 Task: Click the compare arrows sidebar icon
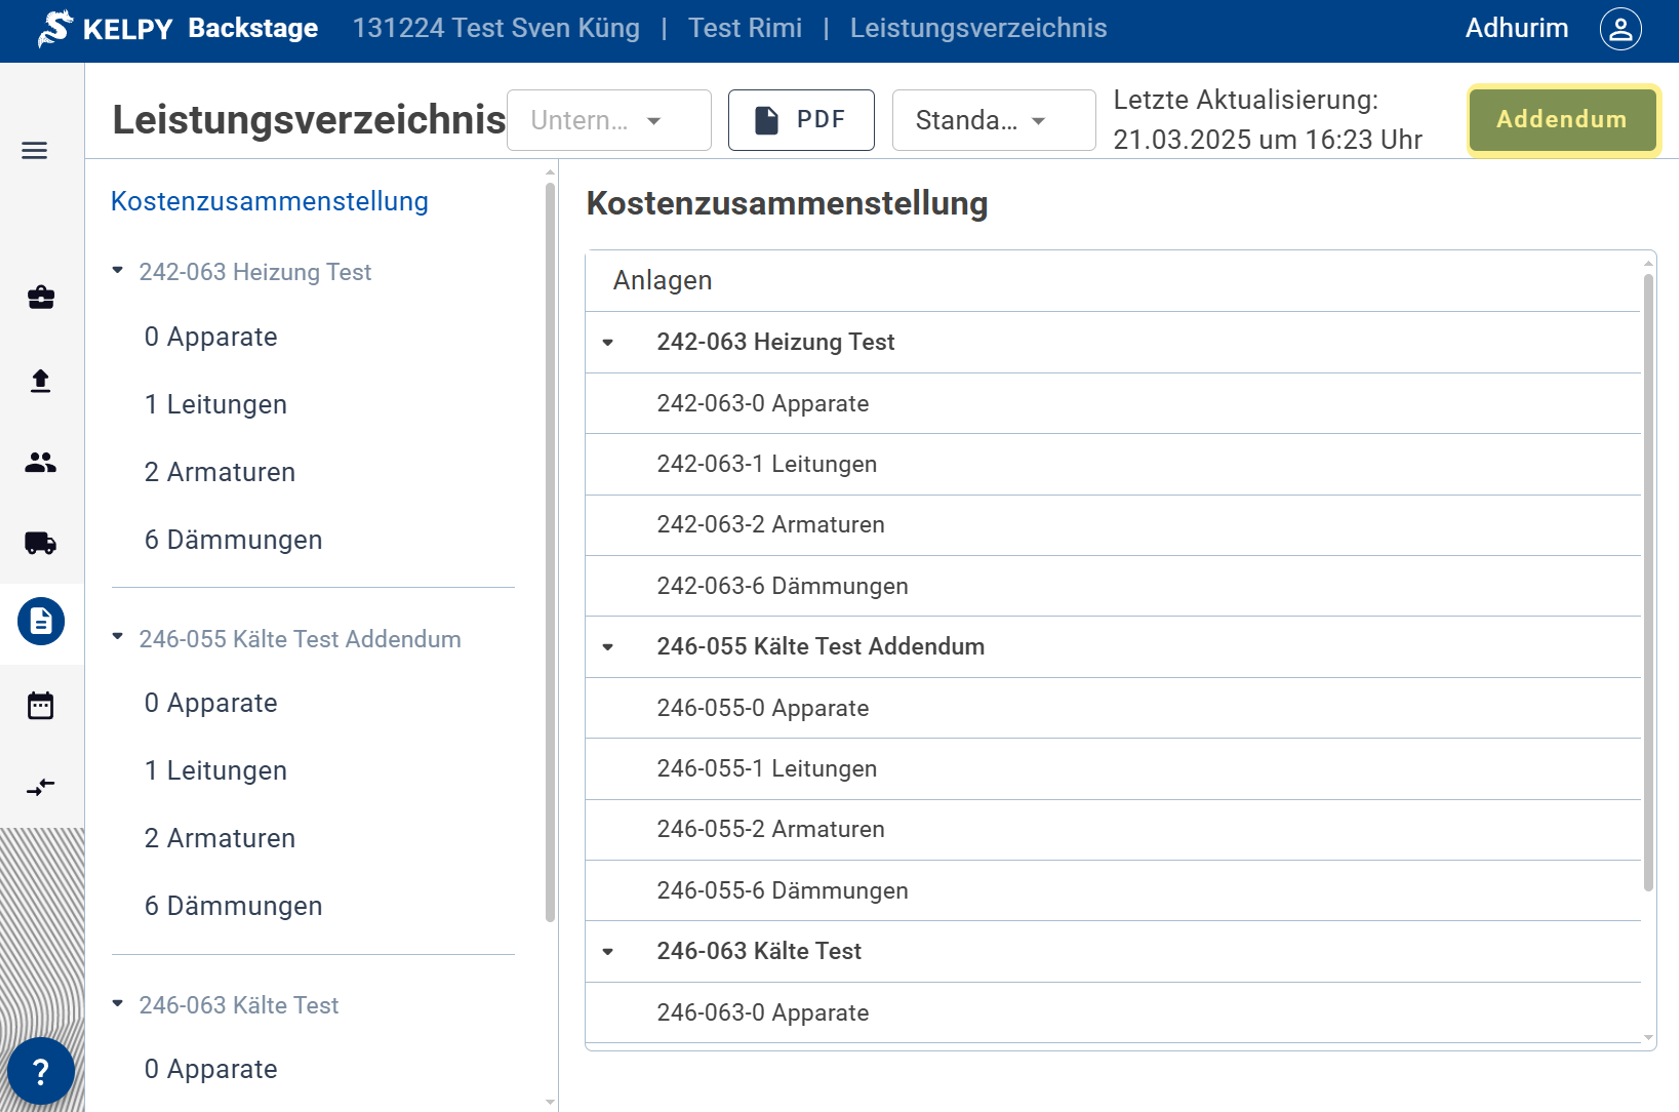click(x=41, y=787)
